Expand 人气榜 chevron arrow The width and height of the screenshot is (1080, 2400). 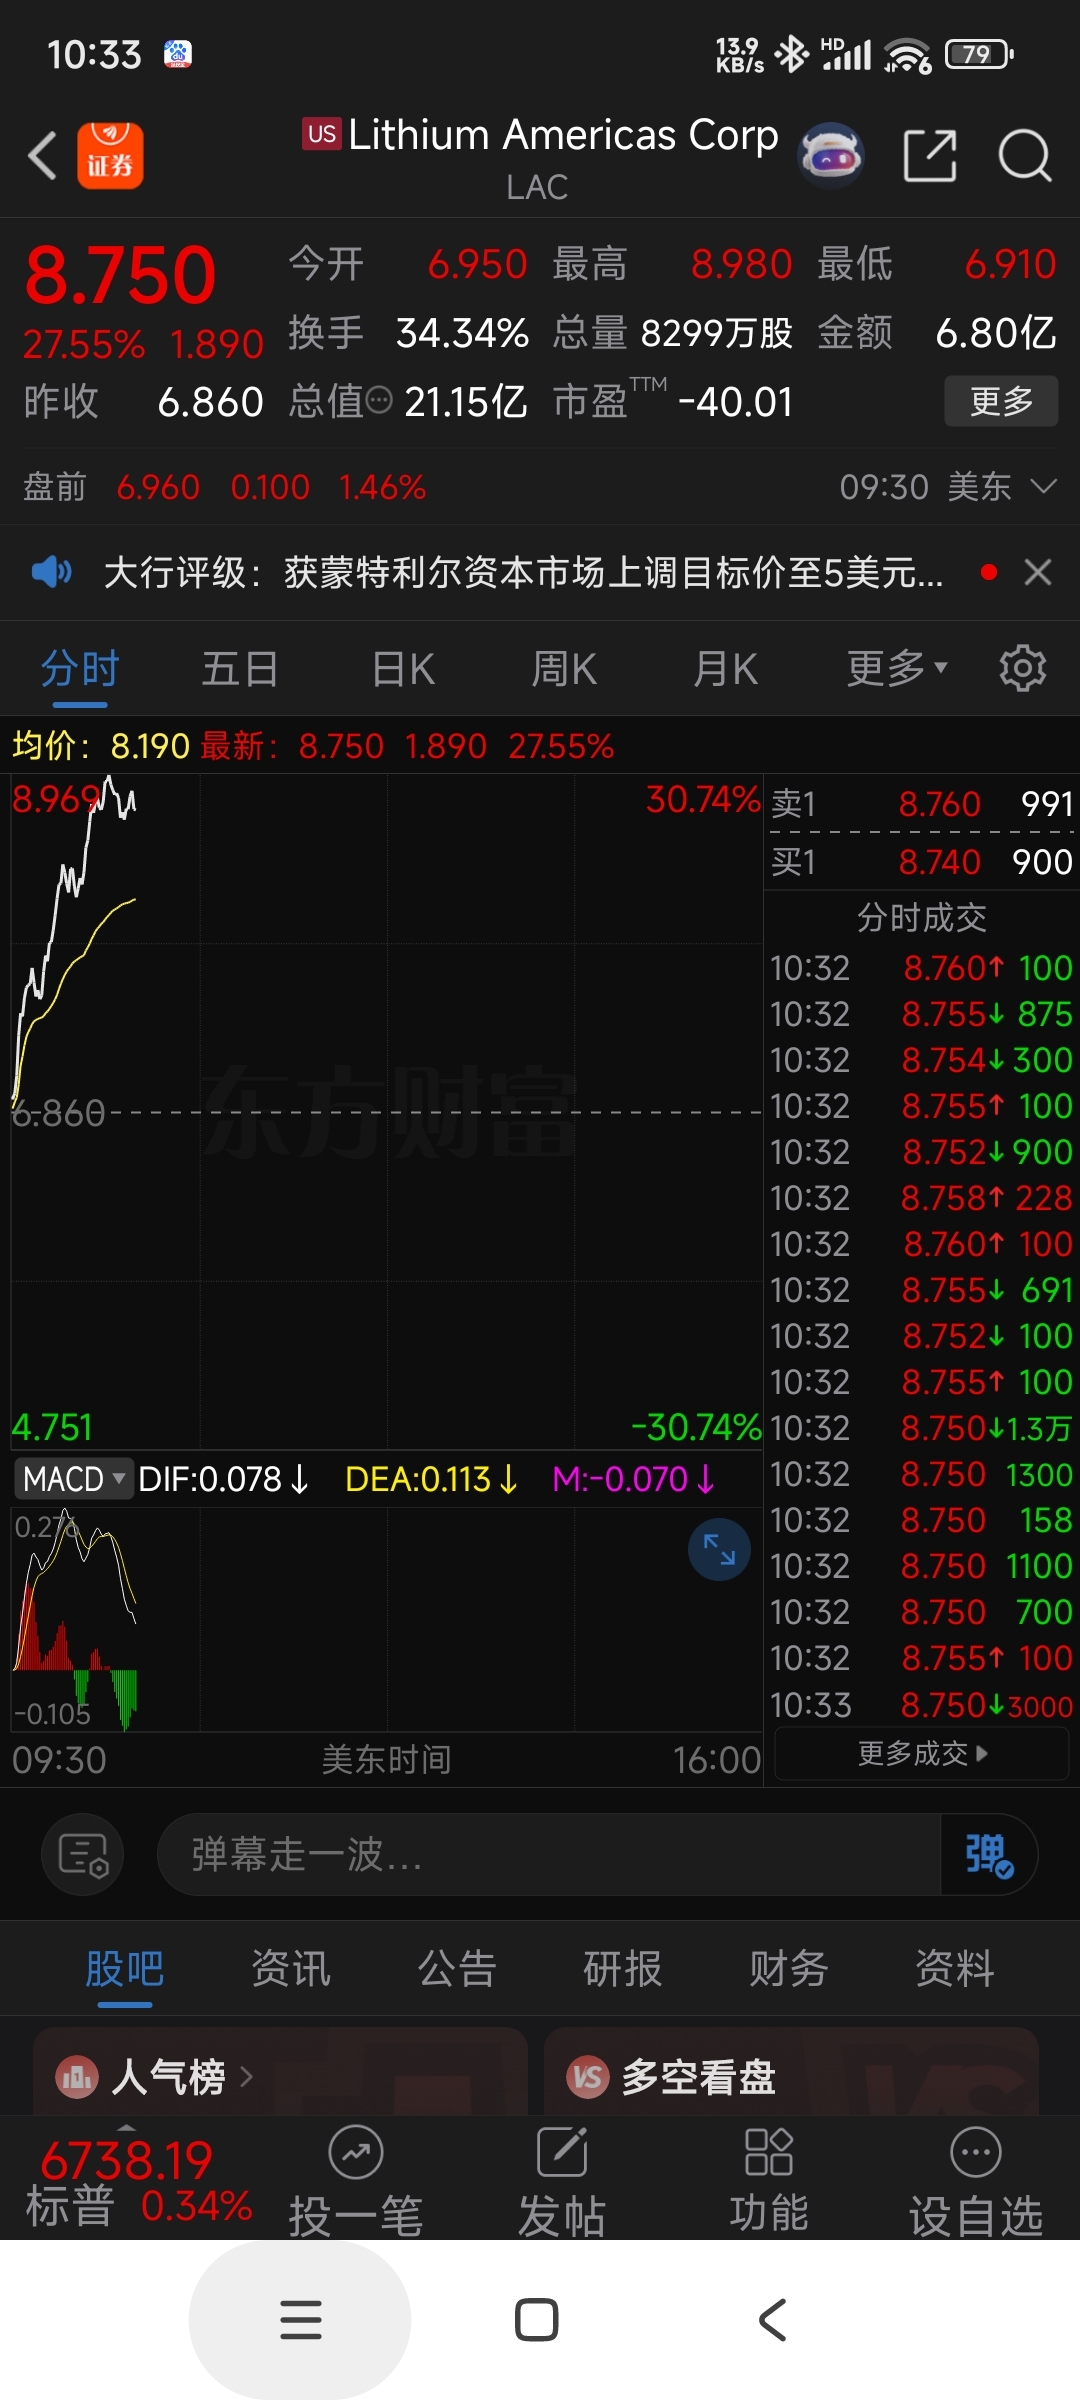click(x=247, y=2078)
